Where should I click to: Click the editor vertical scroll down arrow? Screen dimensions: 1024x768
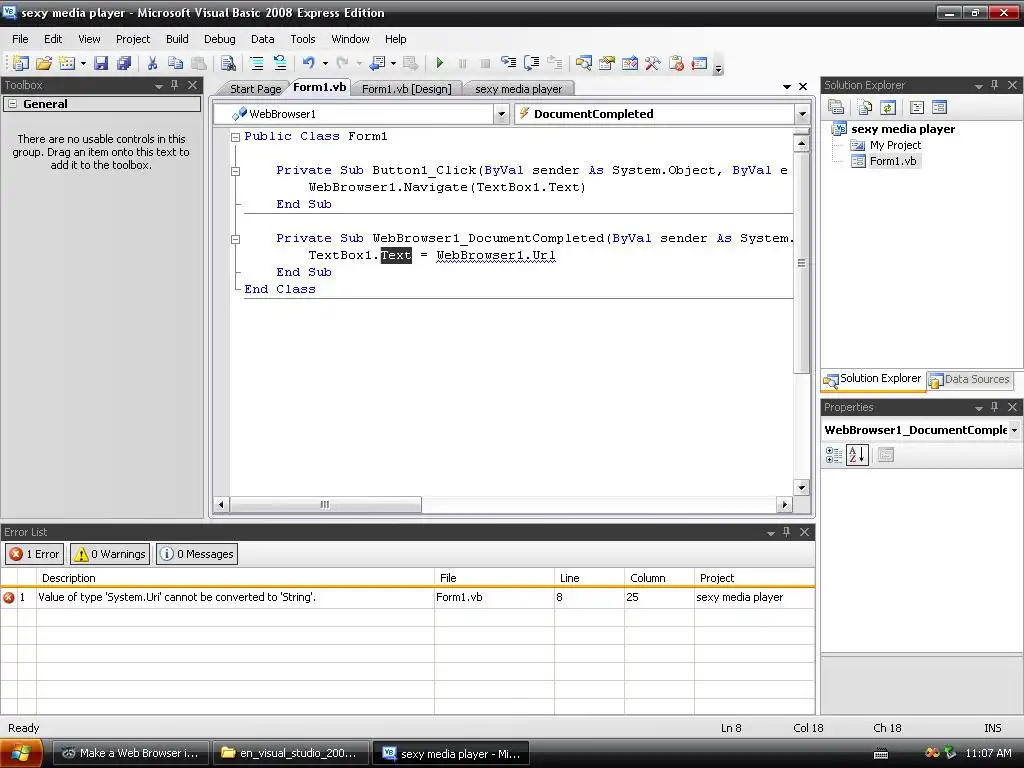click(801, 487)
